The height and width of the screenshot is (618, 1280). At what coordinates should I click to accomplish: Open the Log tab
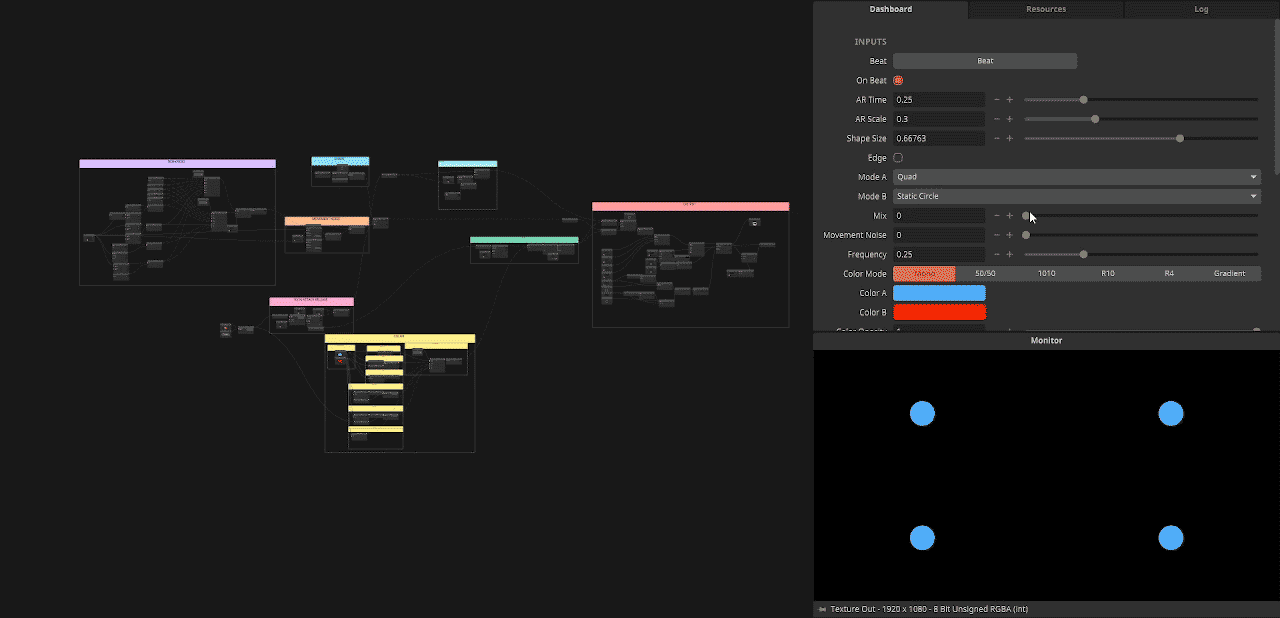pyautogui.click(x=1201, y=10)
